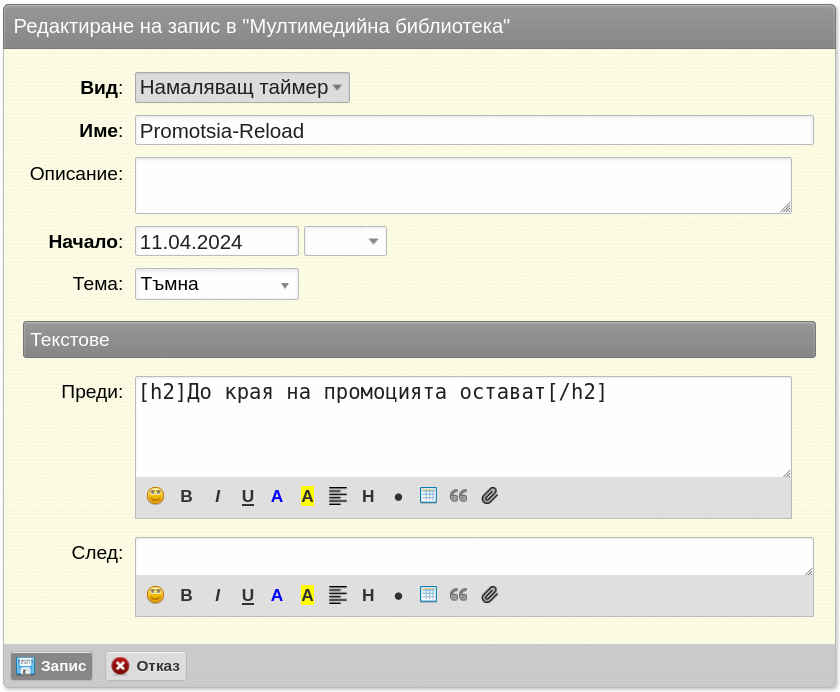Image resolution: width=840 pixels, height=692 pixels.
Task: Attach a file in the Преди toolbar
Action: point(490,496)
